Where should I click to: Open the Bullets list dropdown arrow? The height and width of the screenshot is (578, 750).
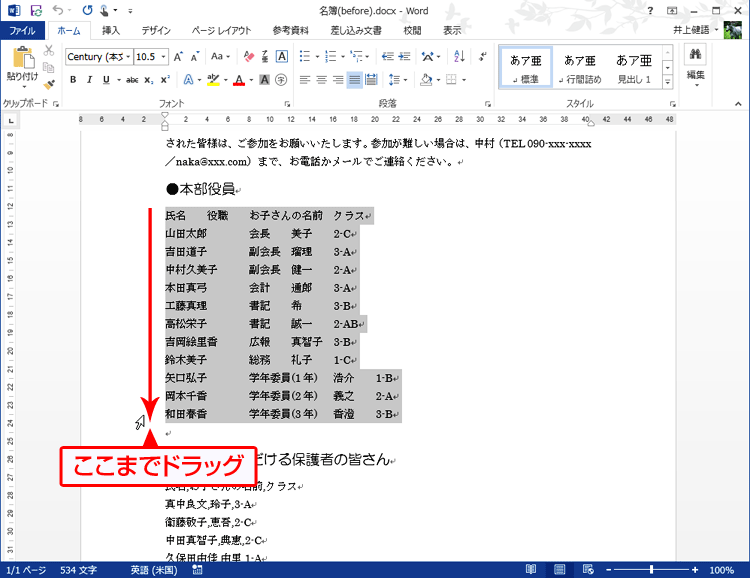(x=317, y=57)
